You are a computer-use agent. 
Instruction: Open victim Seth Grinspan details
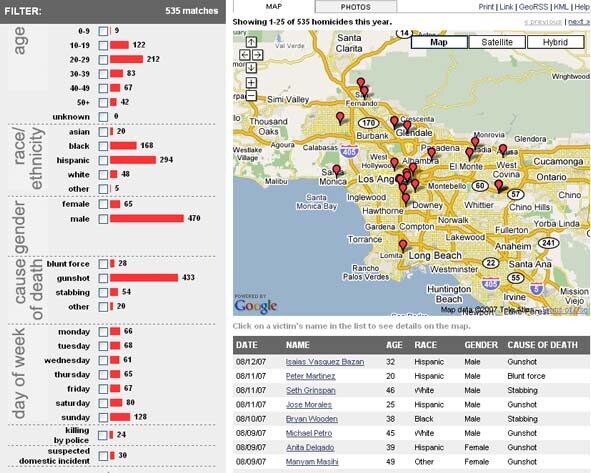pyautogui.click(x=311, y=390)
